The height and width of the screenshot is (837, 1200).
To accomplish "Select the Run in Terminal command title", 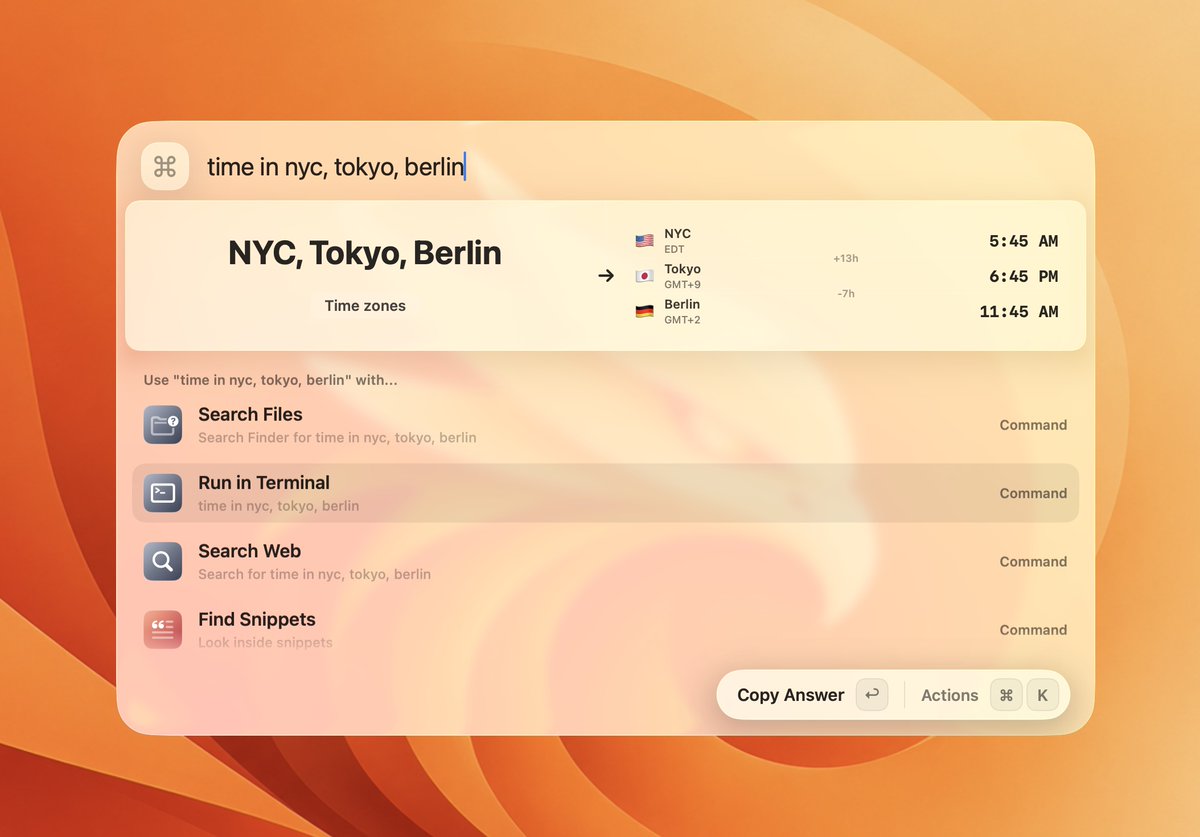I will 264,482.
